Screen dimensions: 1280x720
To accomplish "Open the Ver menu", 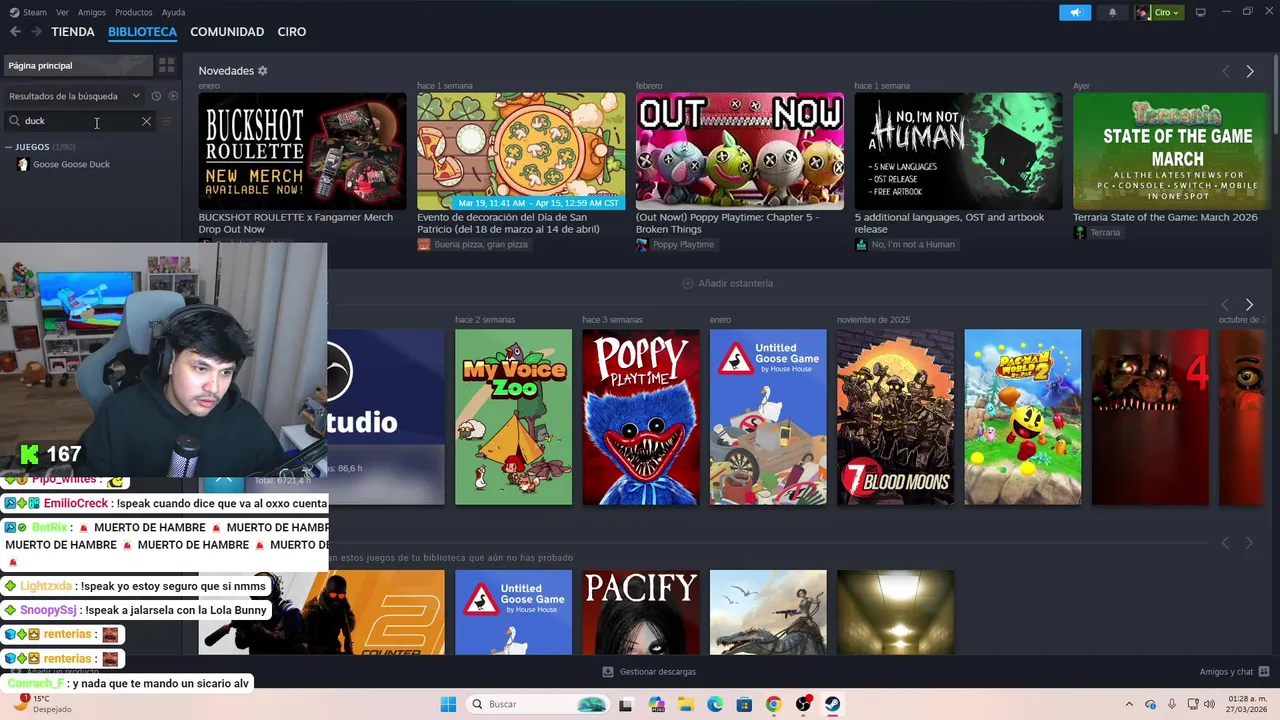I will pos(62,12).
